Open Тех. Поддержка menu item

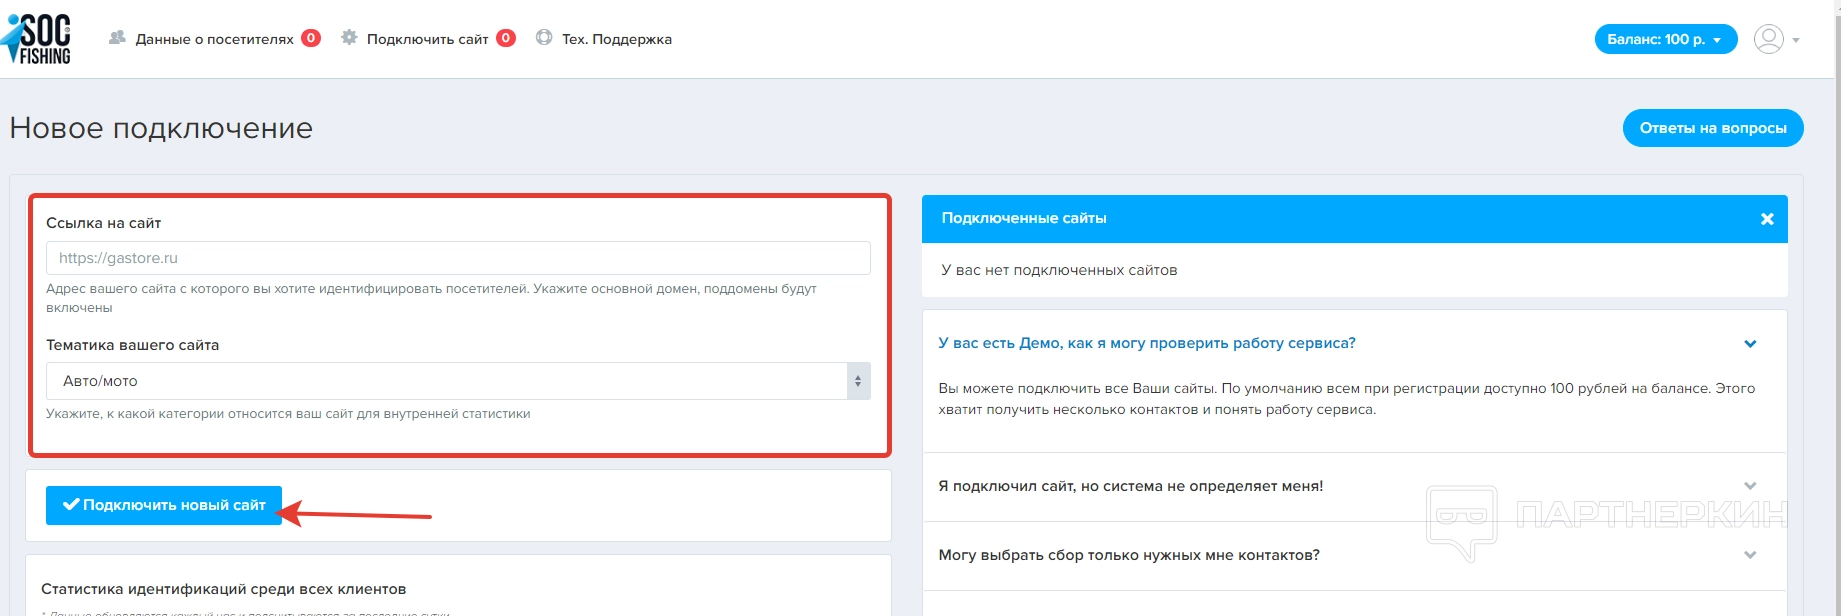tap(616, 39)
